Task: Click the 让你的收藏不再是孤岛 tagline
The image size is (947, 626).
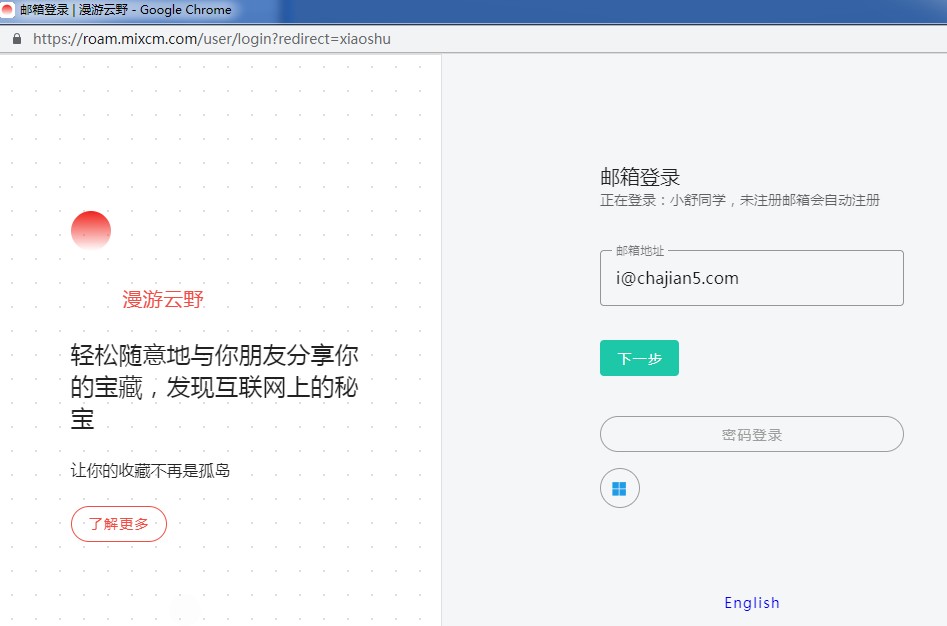Action: coord(150,470)
